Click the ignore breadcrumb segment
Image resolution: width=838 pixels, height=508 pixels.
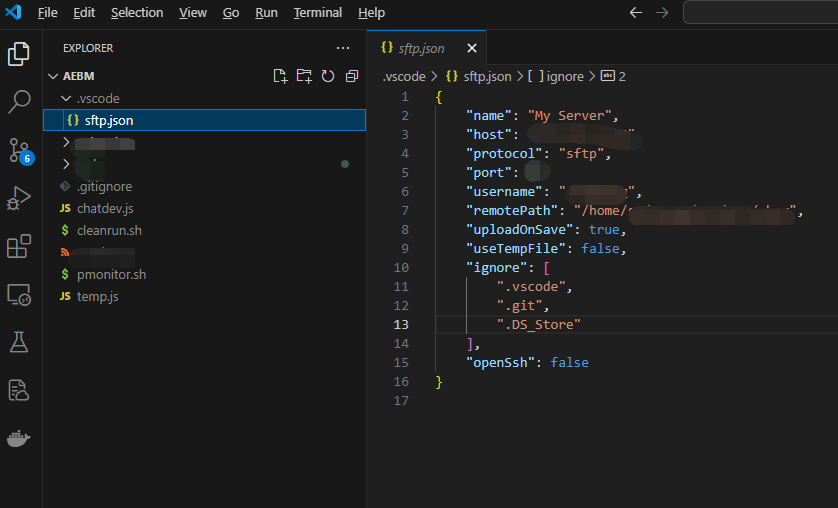pos(564,76)
